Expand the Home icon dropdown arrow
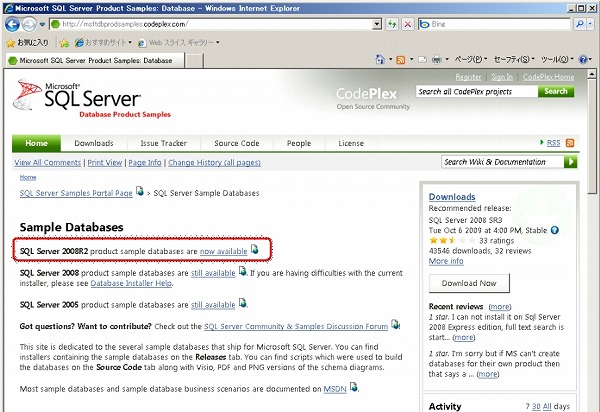This screenshot has width=600, height=412. (390, 59)
